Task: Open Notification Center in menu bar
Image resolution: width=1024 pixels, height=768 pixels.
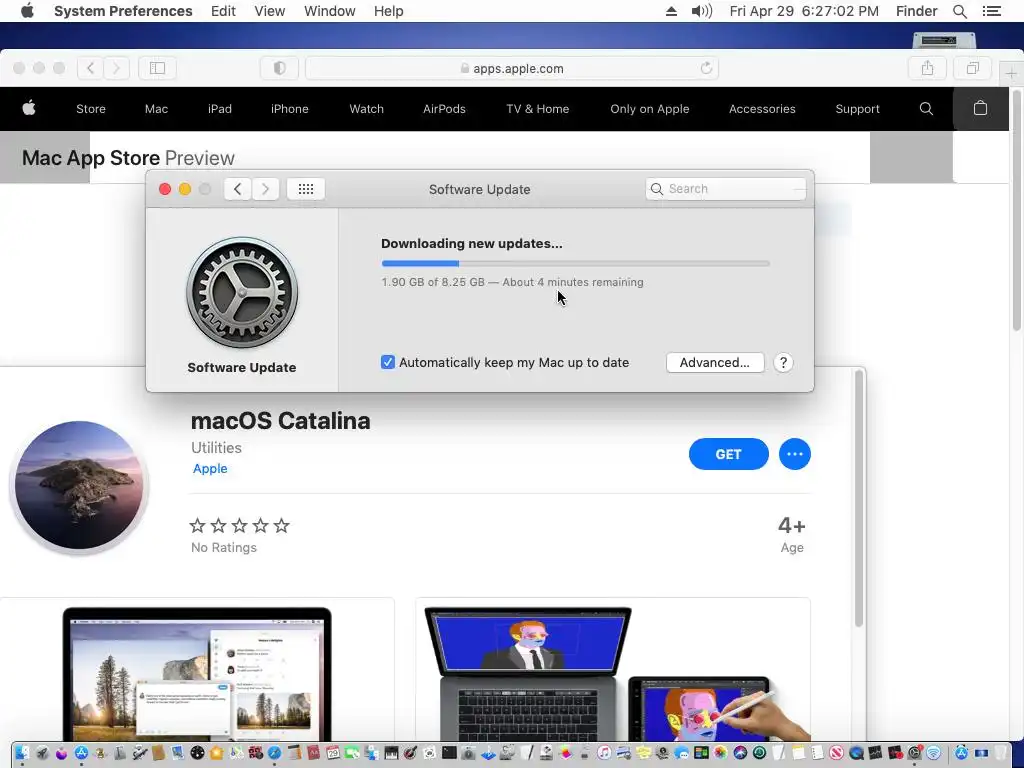Action: [x=992, y=11]
